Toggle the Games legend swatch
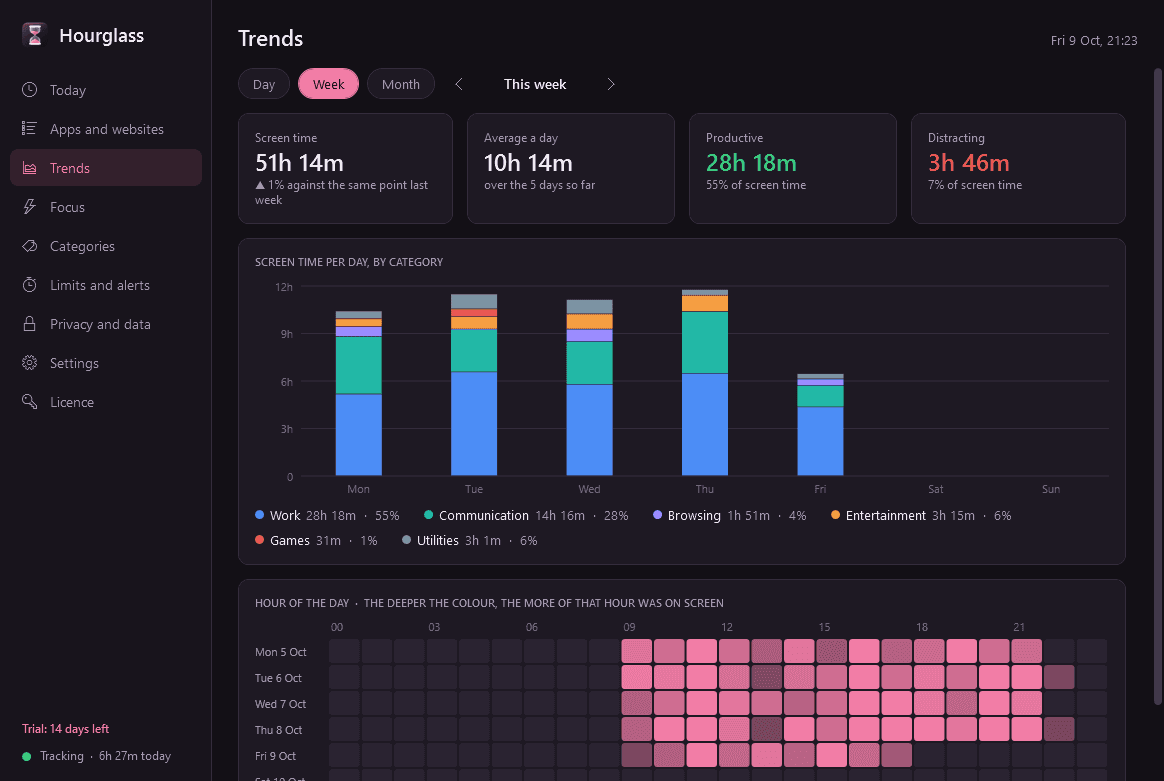The height and width of the screenshot is (781, 1164). tap(260, 540)
